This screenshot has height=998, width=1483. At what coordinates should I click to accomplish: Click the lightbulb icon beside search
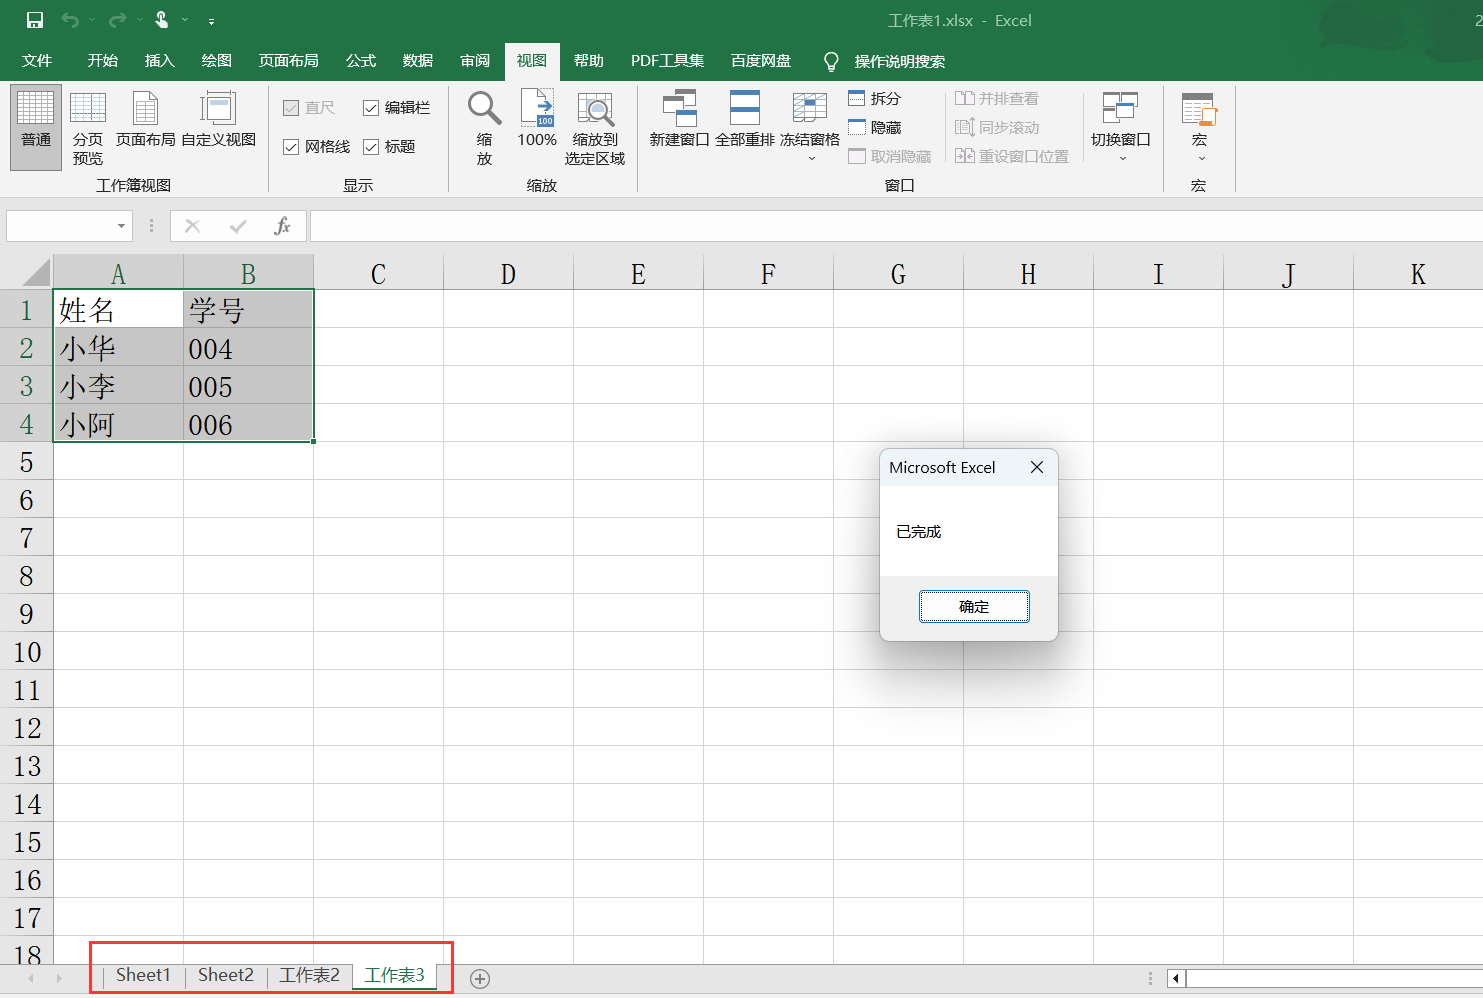(831, 62)
